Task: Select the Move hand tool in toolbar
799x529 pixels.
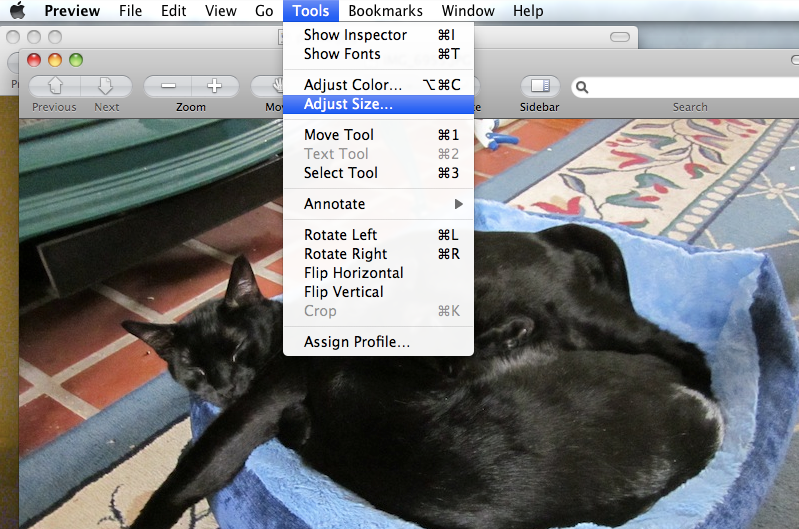Action: tap(268, 86)
